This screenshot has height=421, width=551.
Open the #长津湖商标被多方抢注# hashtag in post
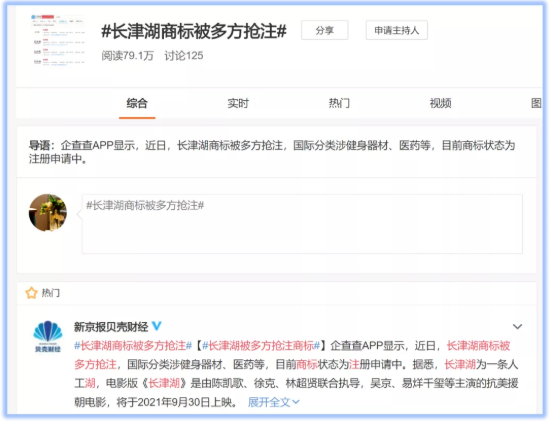coord(133,346)
